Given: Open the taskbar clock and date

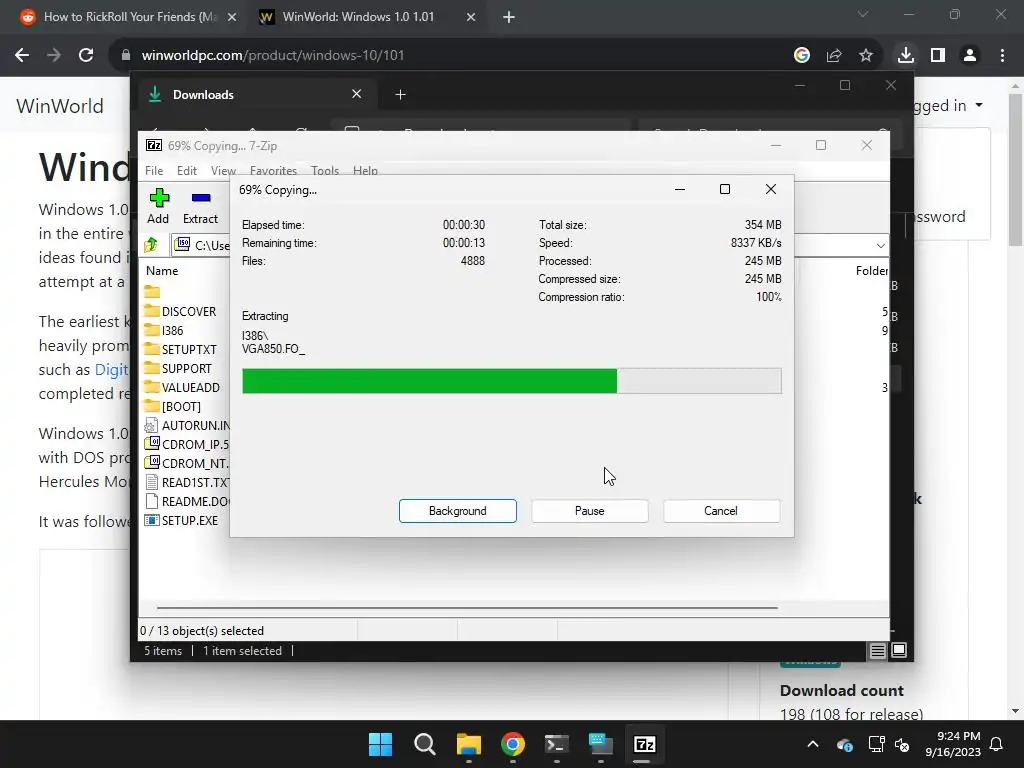Looking at the screenshot, I should coord(953,744).
